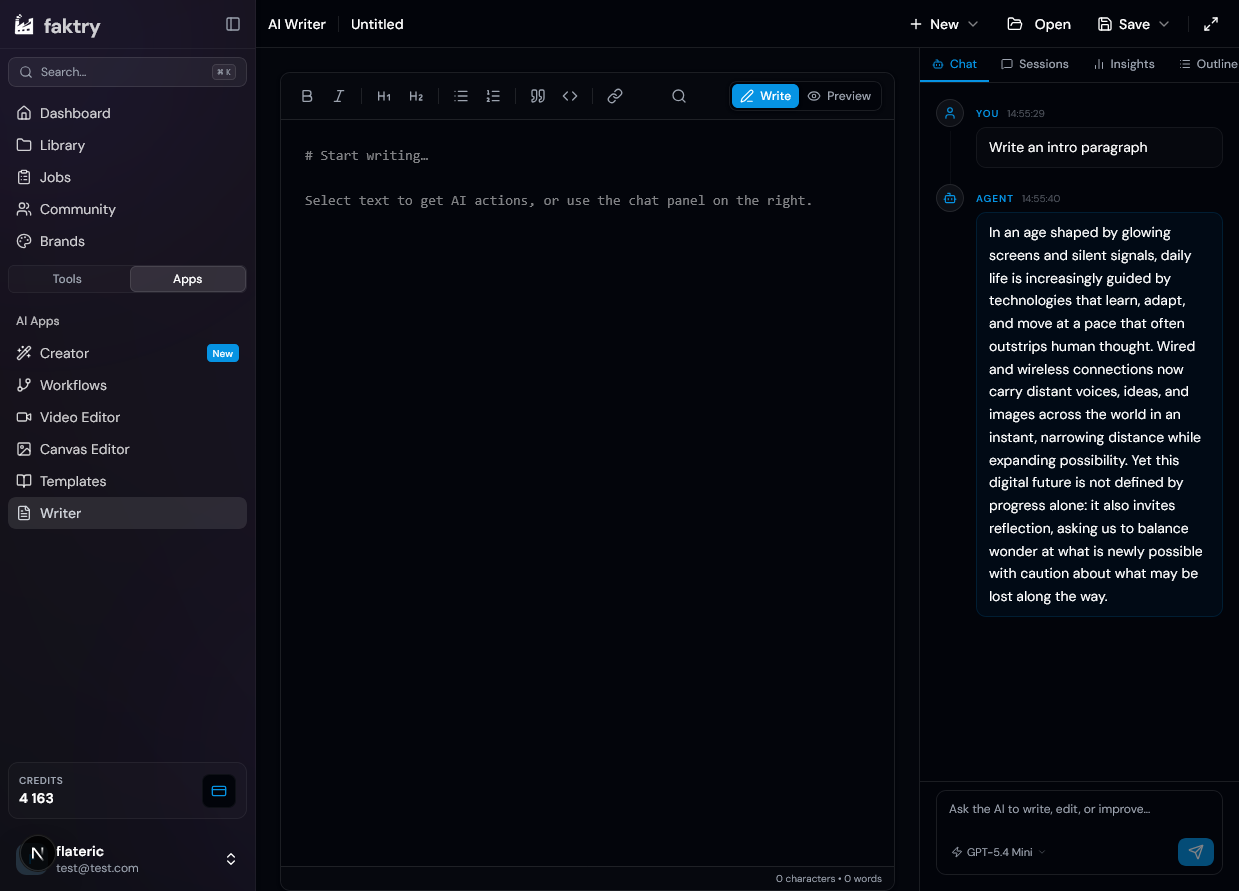1239x891 pixels.
Task: Click the '0 characters • 0 words' counter
Action: pos(829,879)
